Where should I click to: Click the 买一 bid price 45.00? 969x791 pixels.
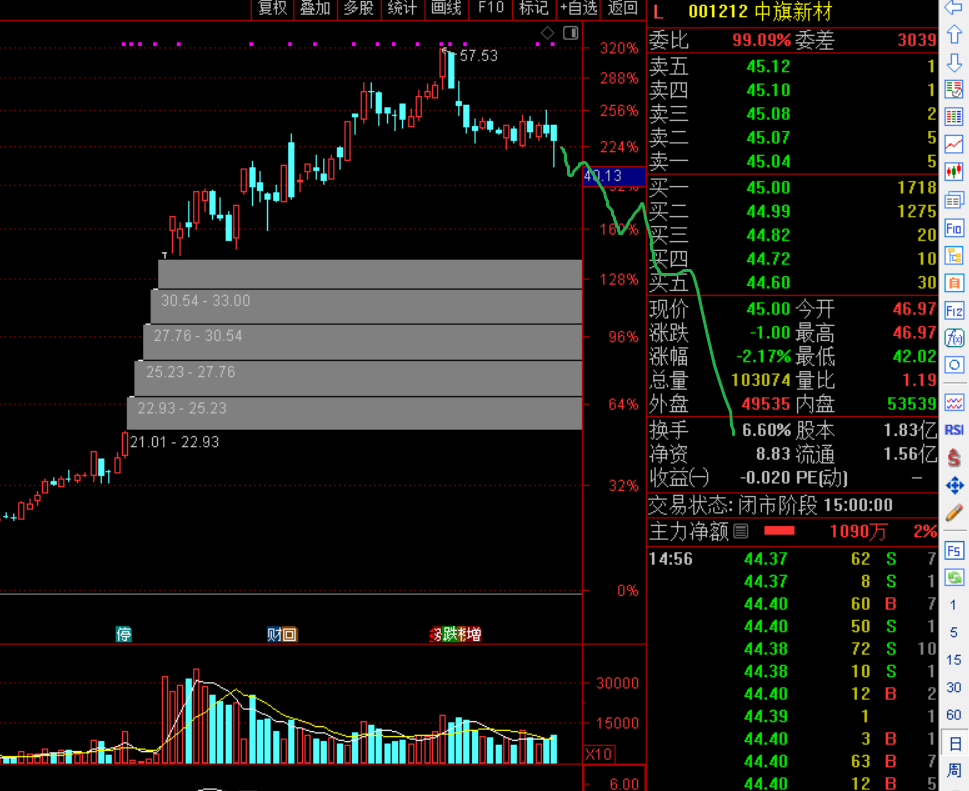point(768,187)
